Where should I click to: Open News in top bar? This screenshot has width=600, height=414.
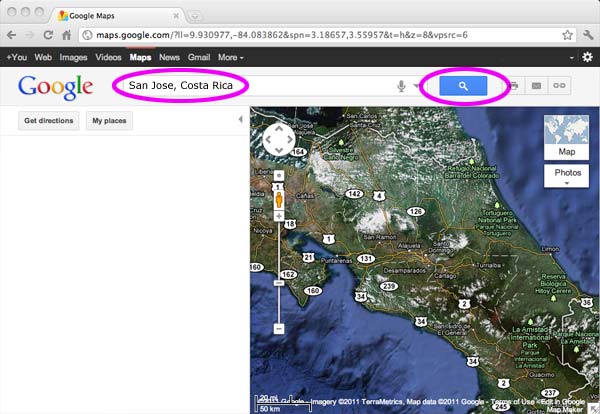[x=170, y=57]
